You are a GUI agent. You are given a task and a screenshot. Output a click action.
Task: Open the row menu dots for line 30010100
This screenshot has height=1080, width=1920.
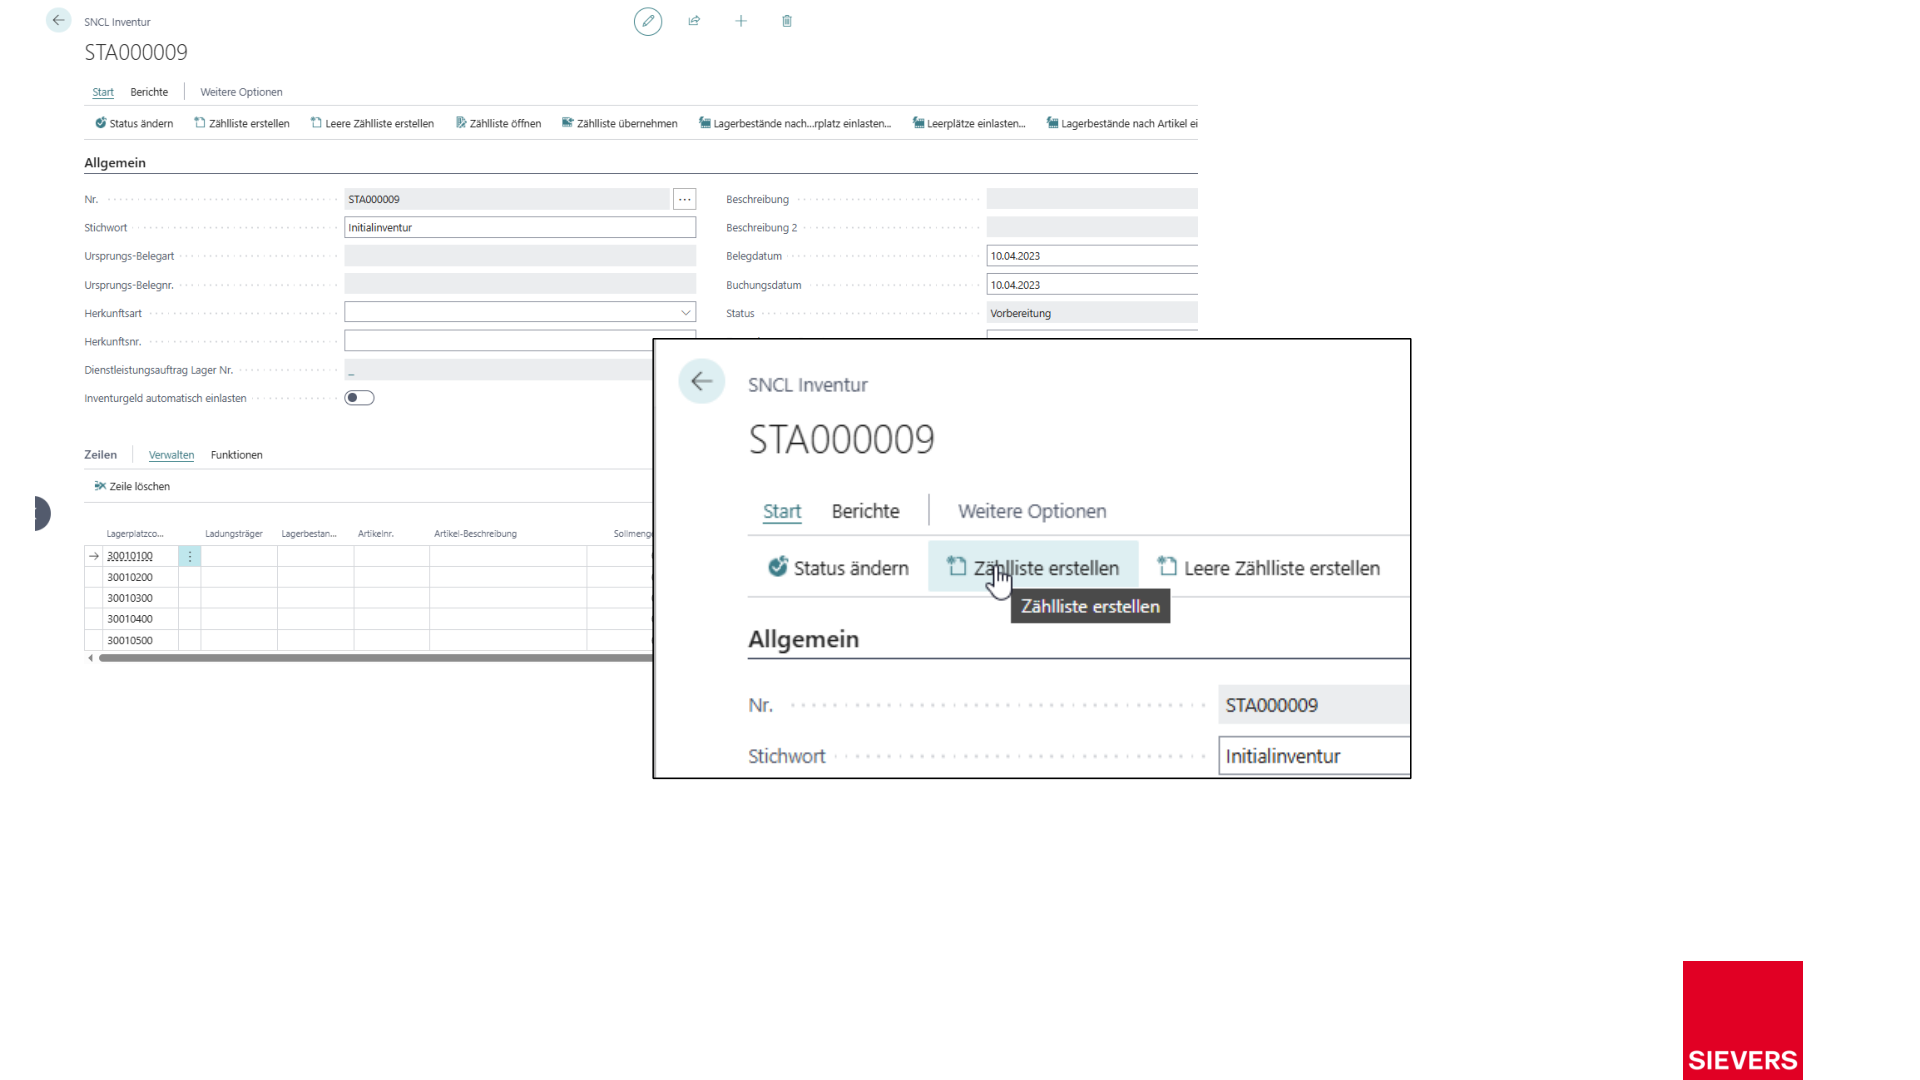click(190, 556)
